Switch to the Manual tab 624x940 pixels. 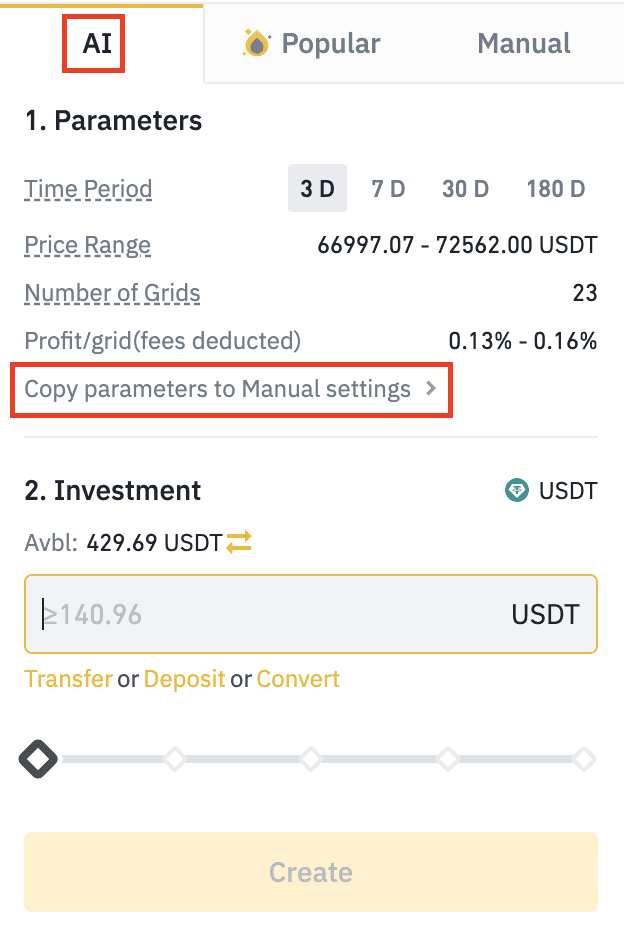coord(524,44)
